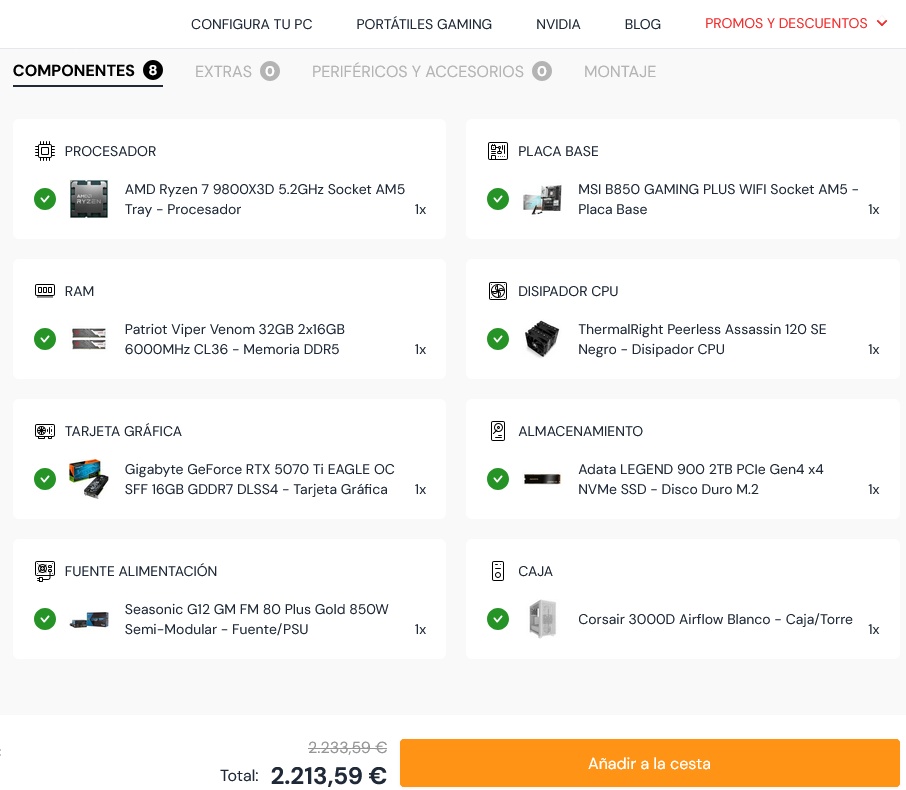Click the green check next to AMD Ryzen 7
The width and height of the screenshot is (906, 790).
click(45, 199)
